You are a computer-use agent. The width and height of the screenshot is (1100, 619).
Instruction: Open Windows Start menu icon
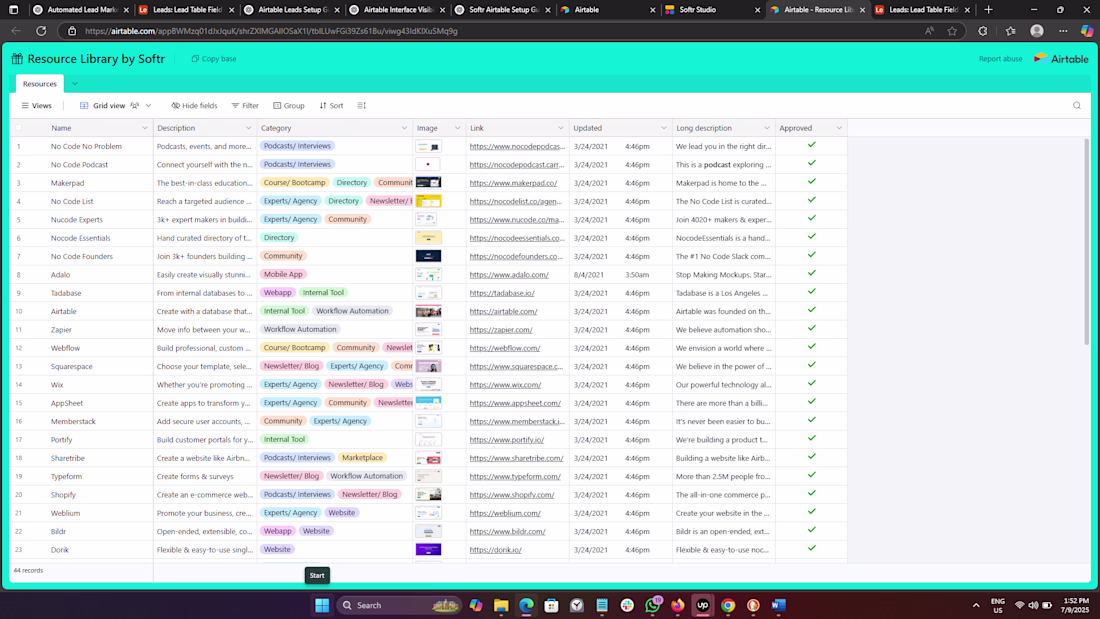322,605
